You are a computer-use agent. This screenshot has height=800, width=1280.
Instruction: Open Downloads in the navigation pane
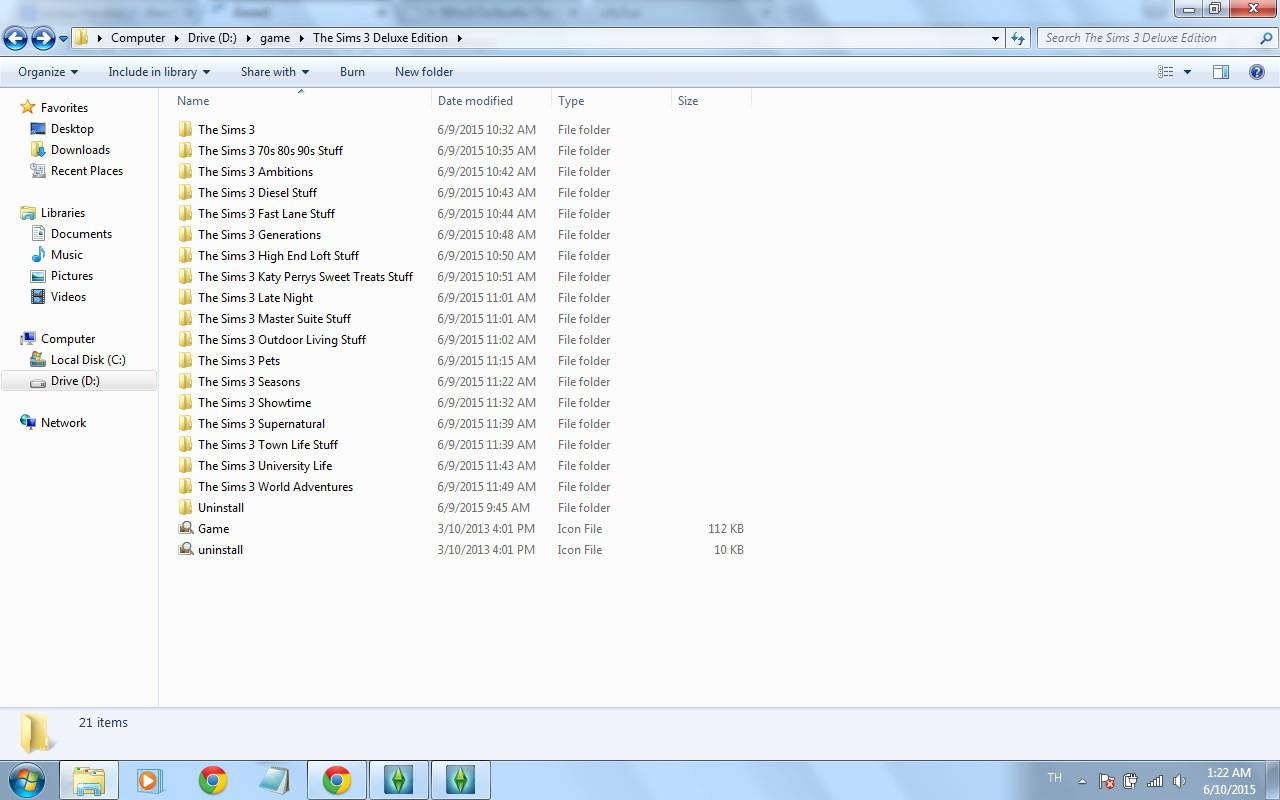coord(80,150)
